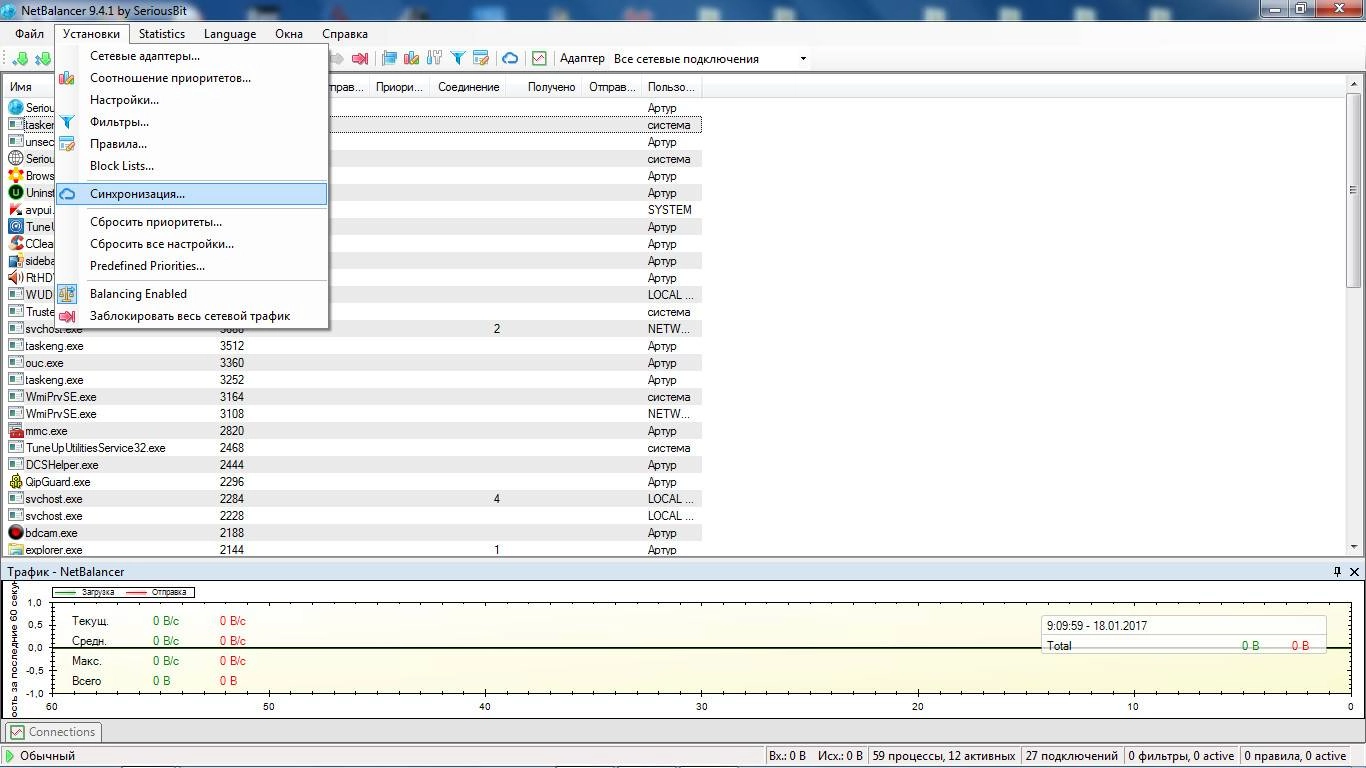Viewport: 1366px width, 768px height.
Task: Choose Соотношение приоритетов menu entry
Action: (192, 78)
